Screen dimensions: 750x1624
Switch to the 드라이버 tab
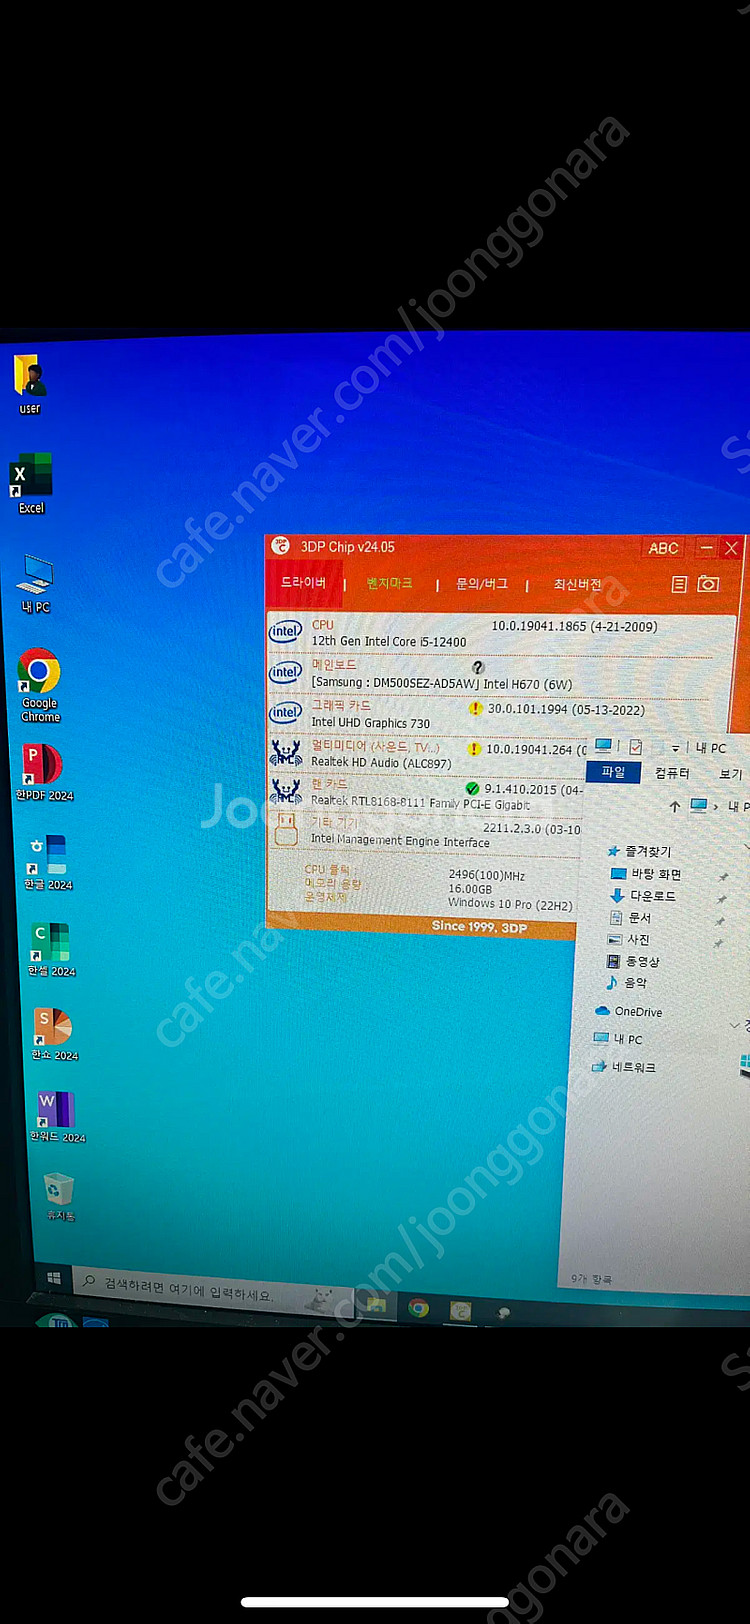click(x=303, y=582)
